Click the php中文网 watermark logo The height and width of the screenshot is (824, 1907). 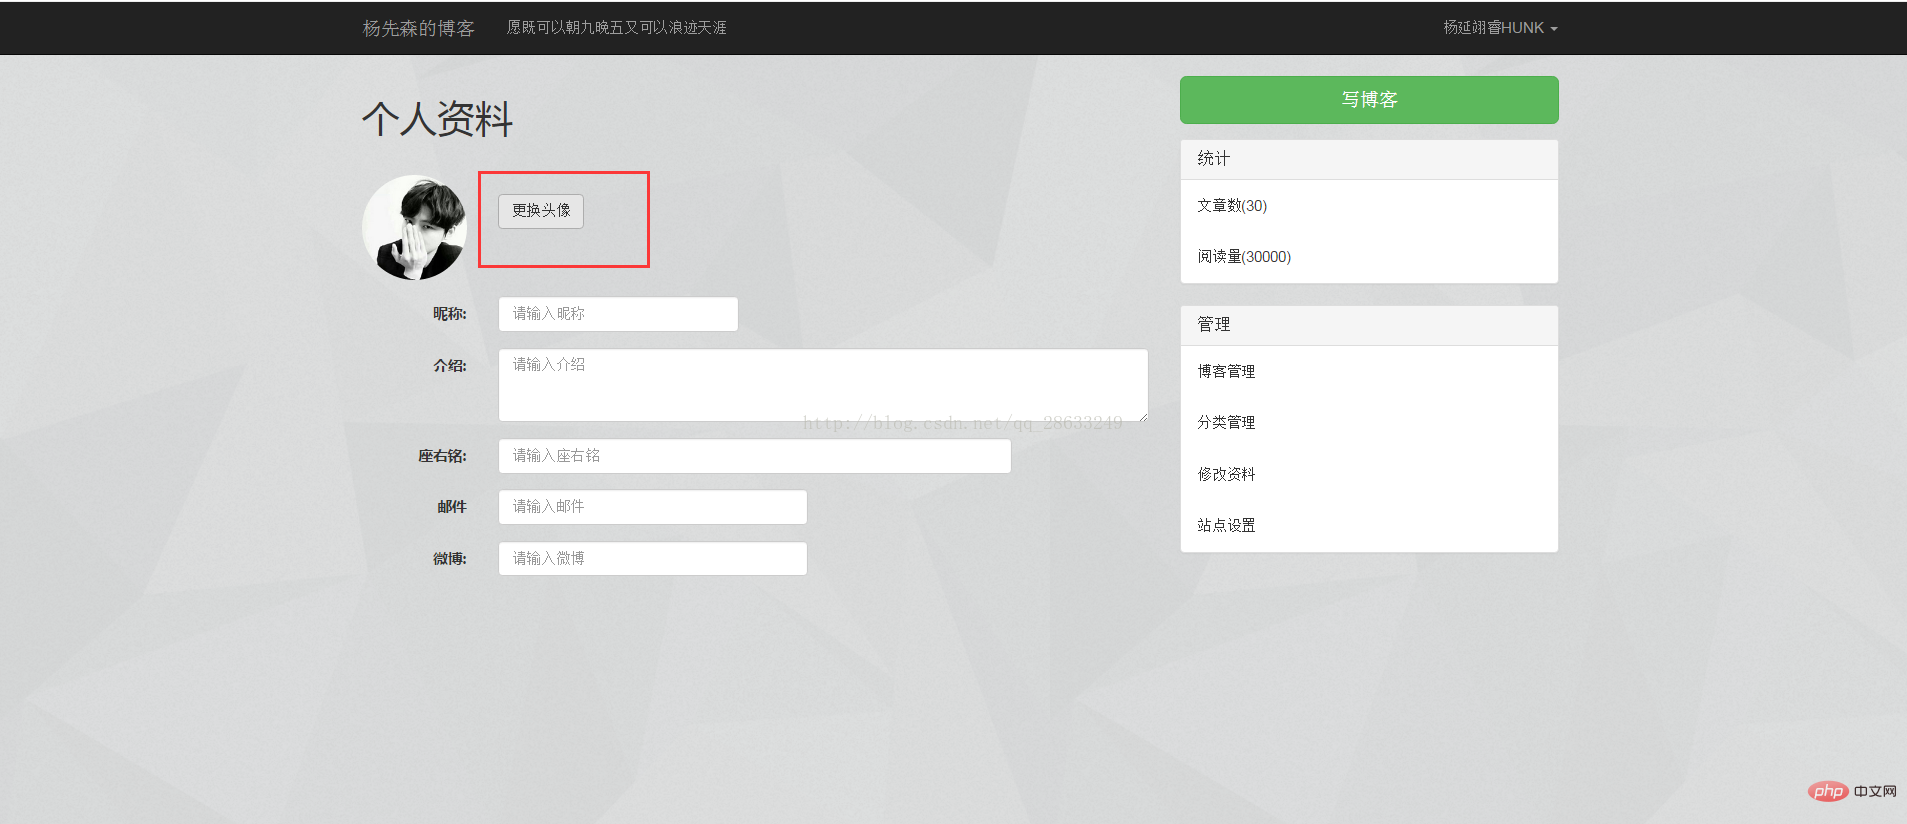pyautogui.click(x=1852, y=791)
